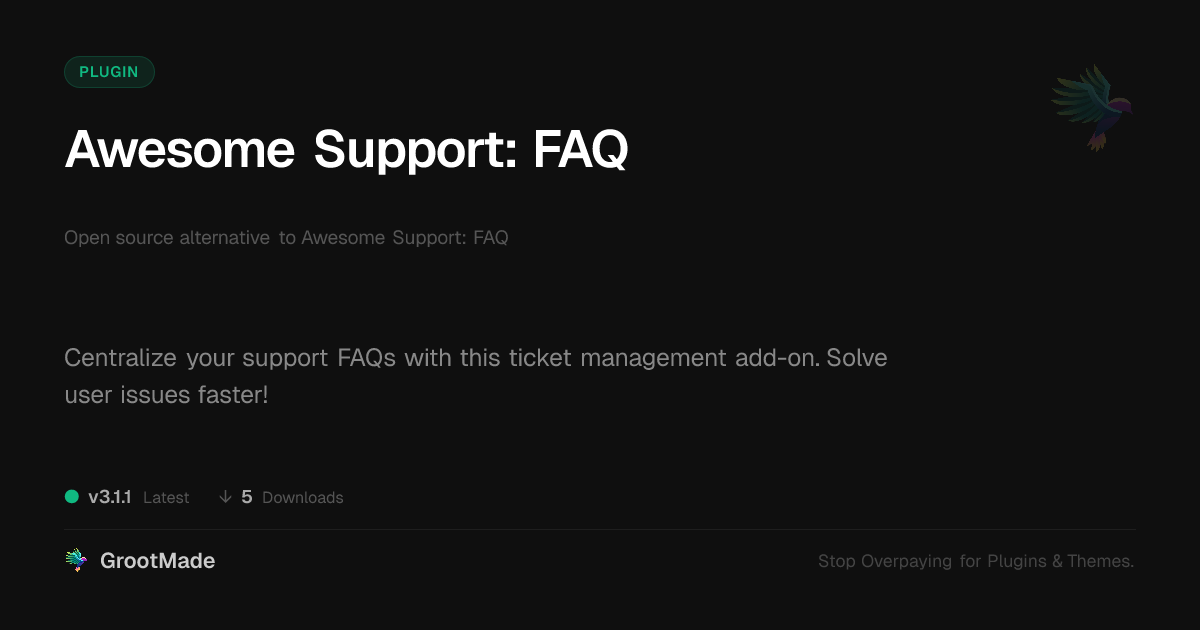Click the Downloads label

point(302,498)
